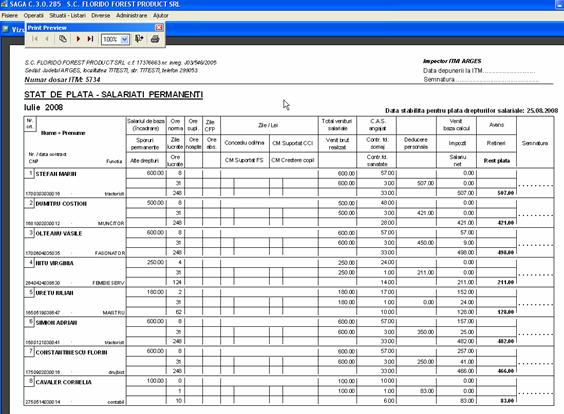Click rest plata value 507.00 for Stefan Marin

coord(505,193)
